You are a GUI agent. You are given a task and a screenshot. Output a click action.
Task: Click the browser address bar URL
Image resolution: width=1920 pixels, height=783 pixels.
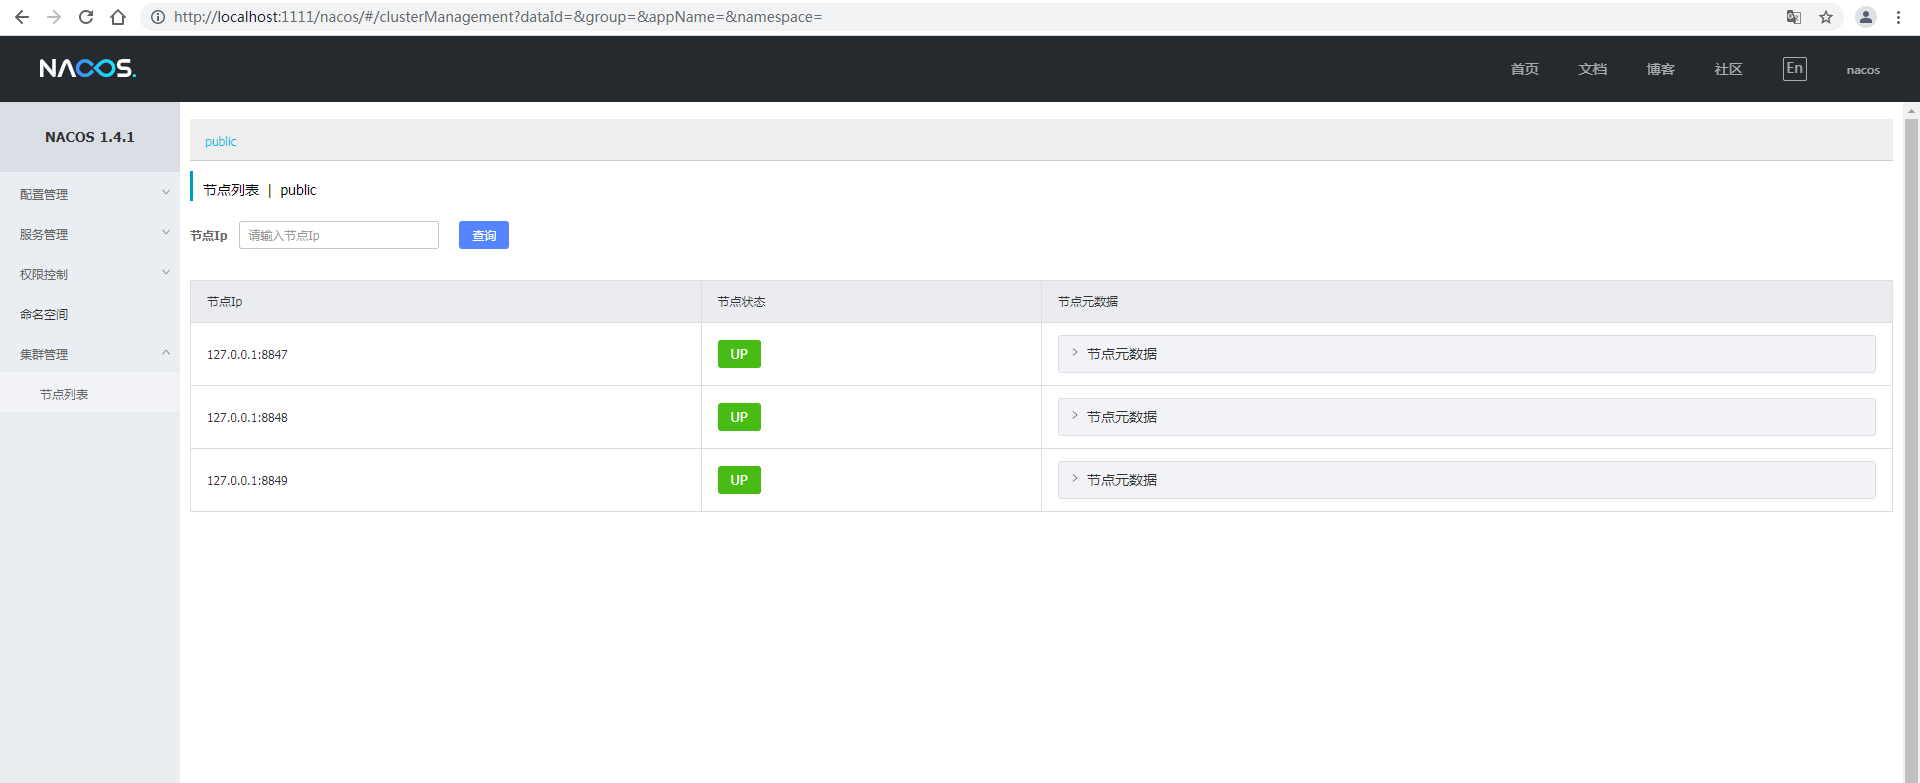[498, 17]
